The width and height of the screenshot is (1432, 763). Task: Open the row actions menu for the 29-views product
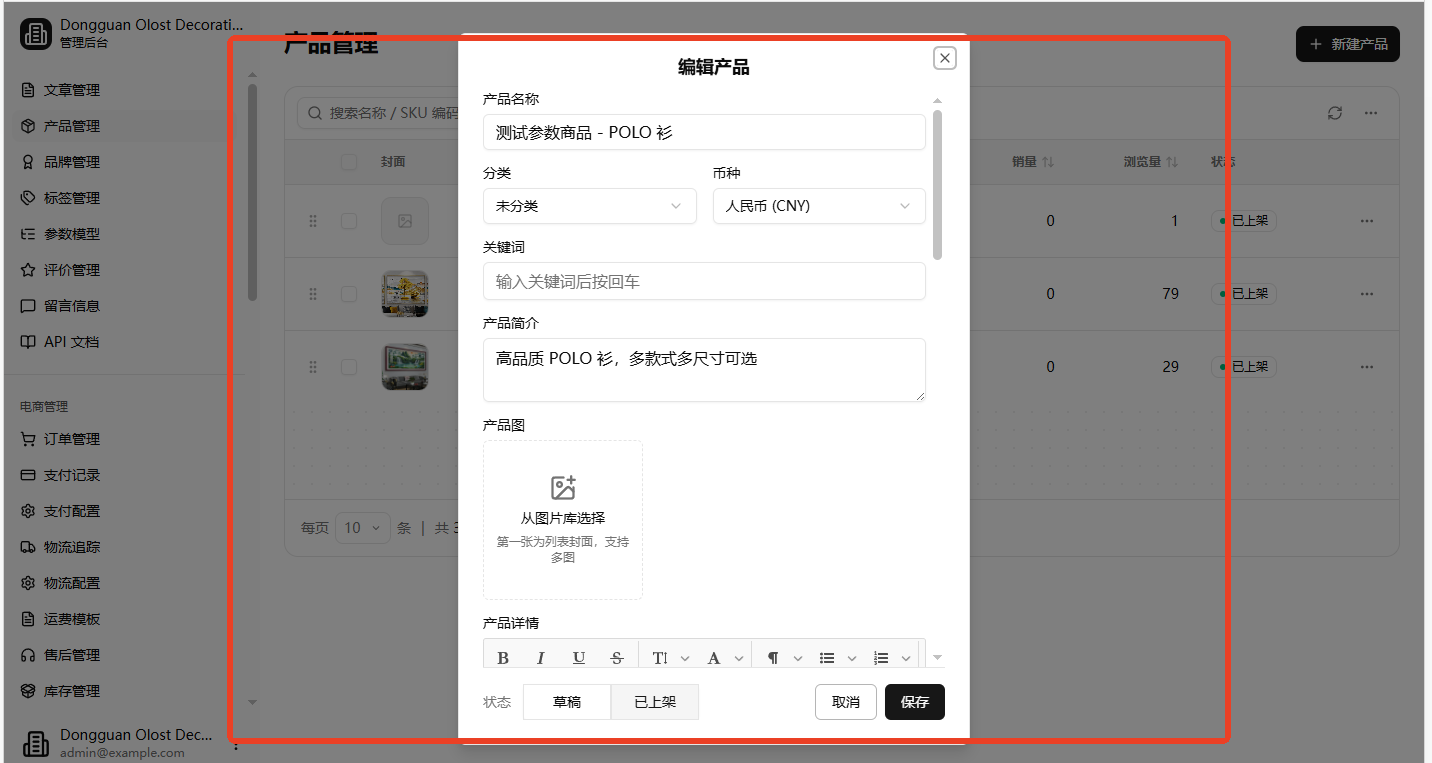[x=1367, y=367]
